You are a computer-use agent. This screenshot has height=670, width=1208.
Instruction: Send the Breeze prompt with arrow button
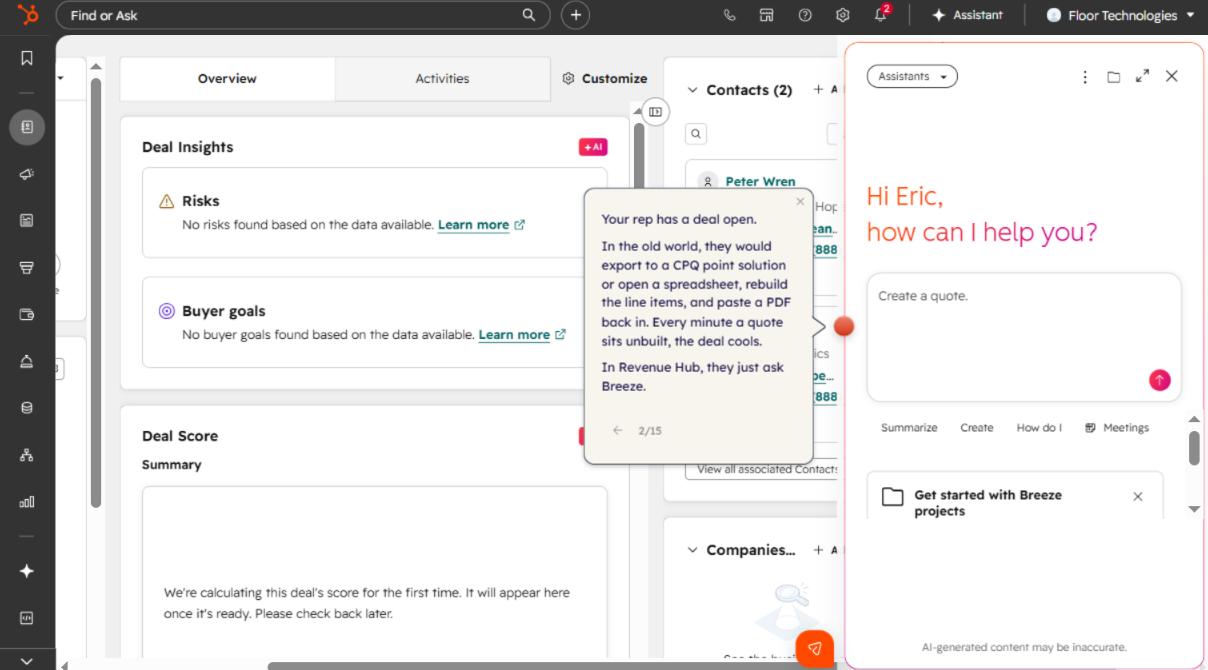pos(1159,380)
